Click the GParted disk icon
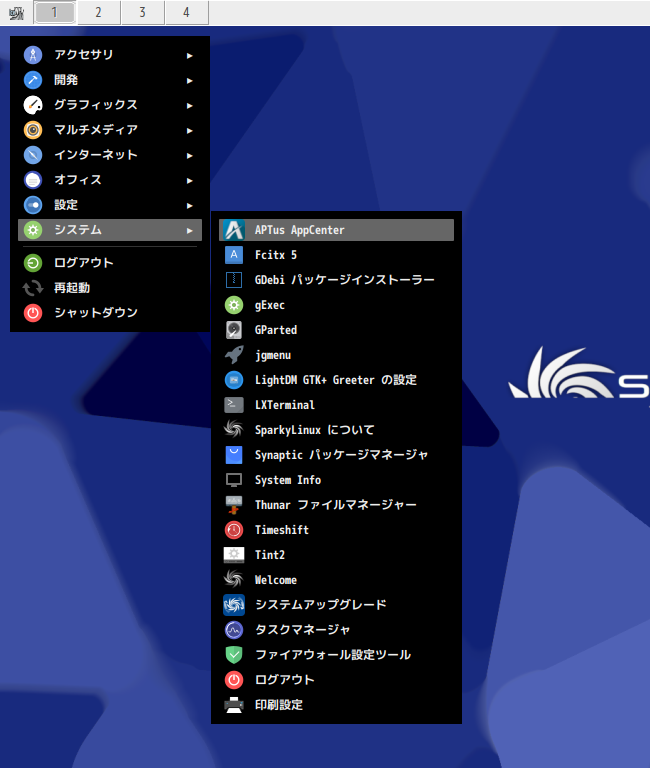This screenshot has width=650, height=768. pyautogui.click(x=234, y=330)
